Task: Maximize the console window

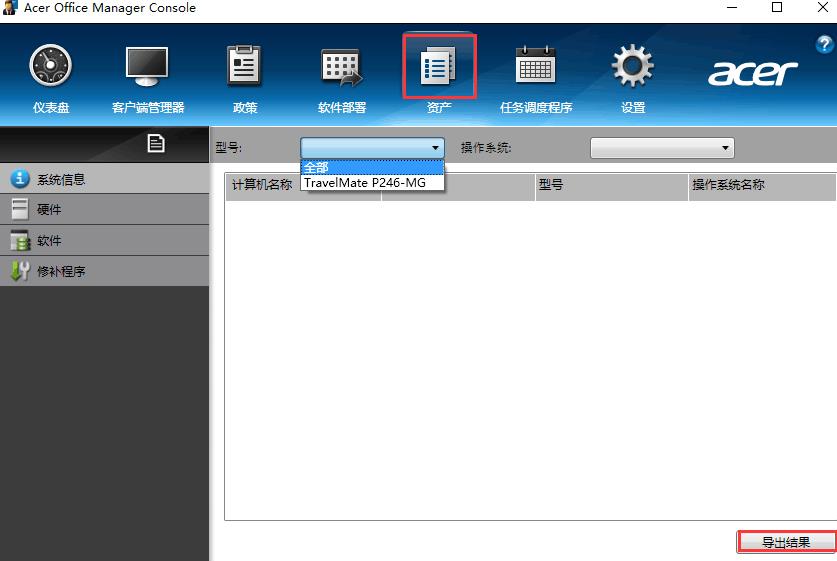Action: (x=777, y=7)
